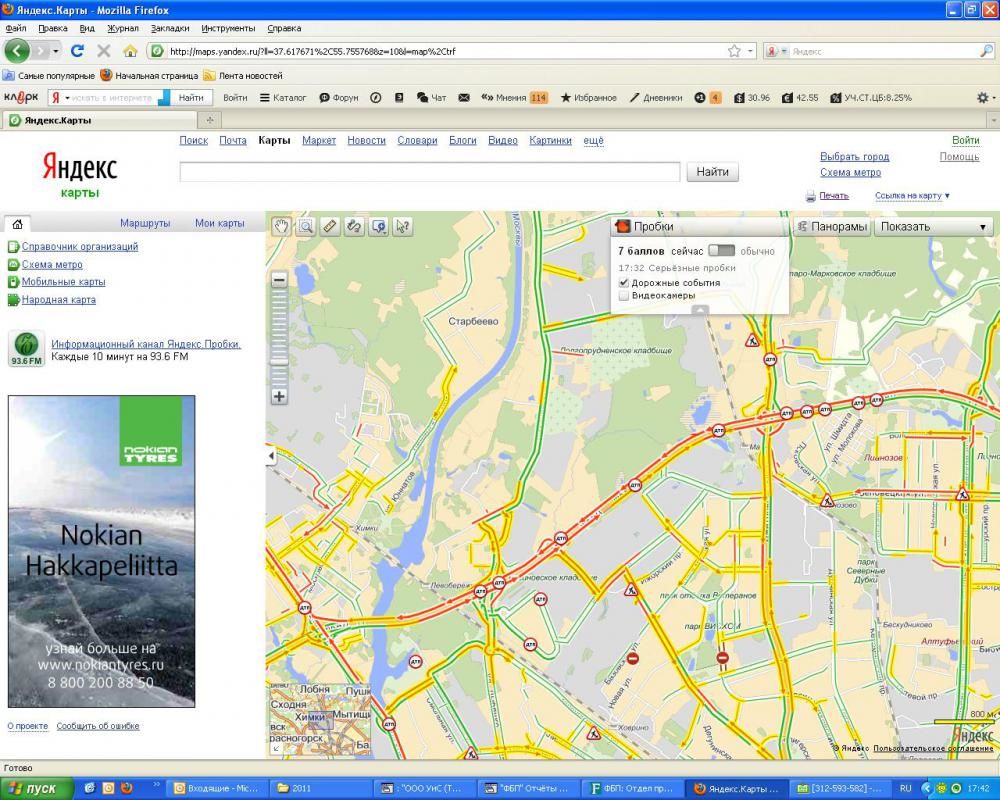Viewport: 1000px width, 800px height.
Task: Open Чат on the Klerk toolbar
Action: 431,98
